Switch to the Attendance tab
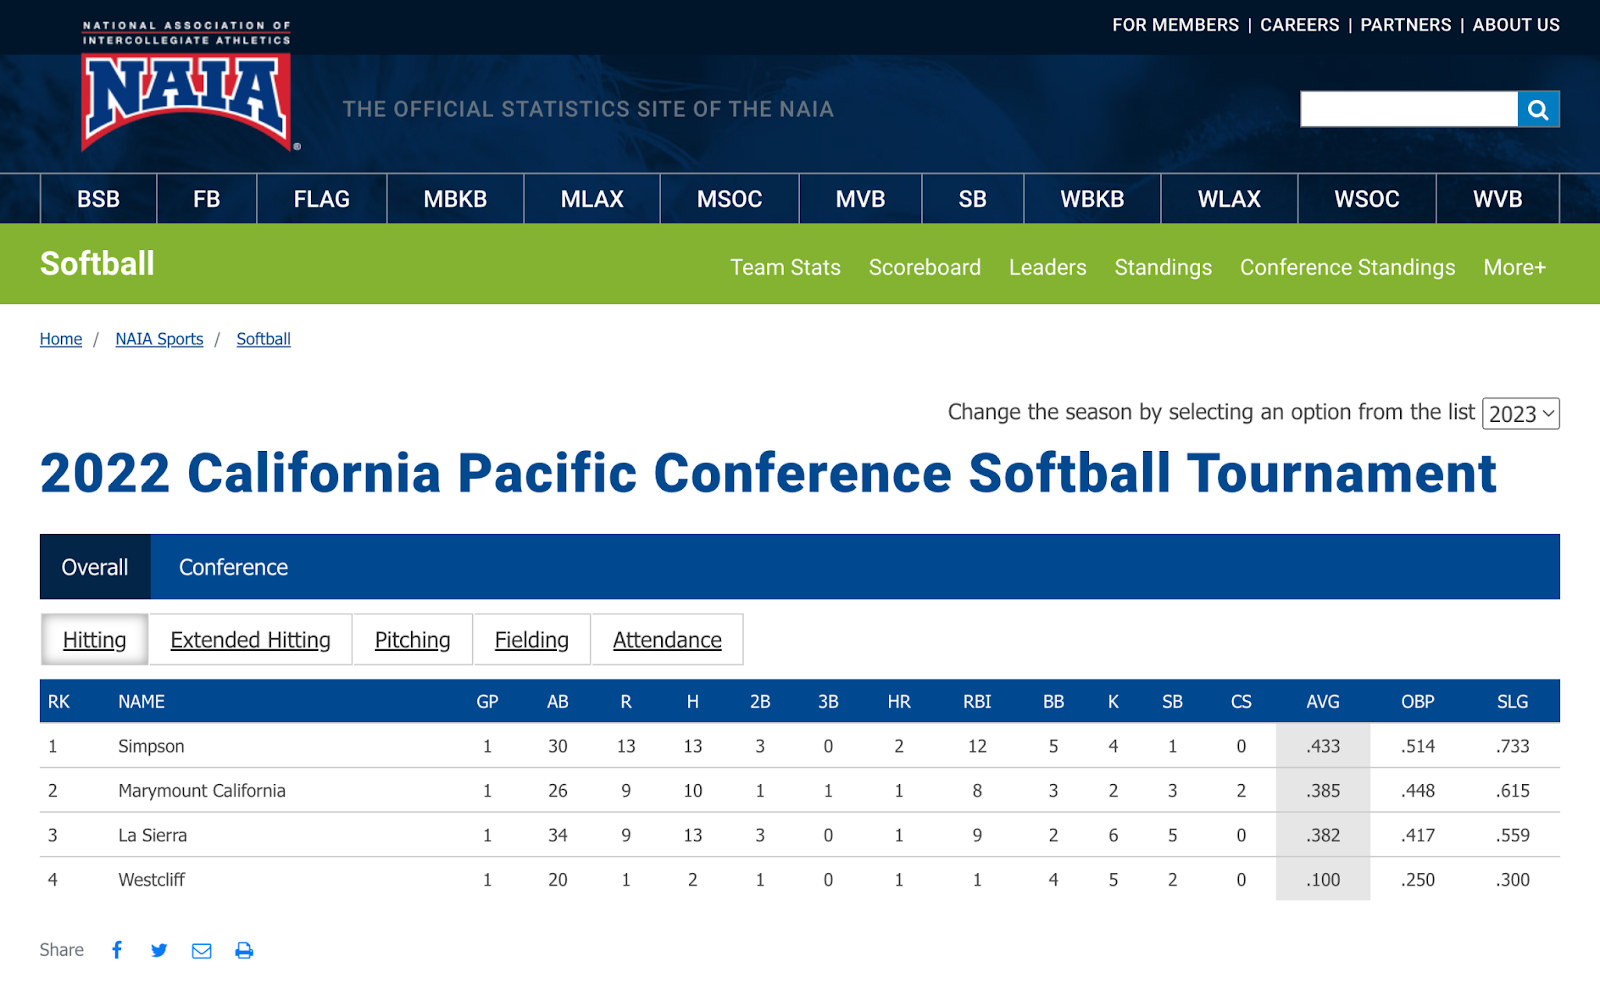The width and height of the screenshot is (1600, 1002). point(667,640)
